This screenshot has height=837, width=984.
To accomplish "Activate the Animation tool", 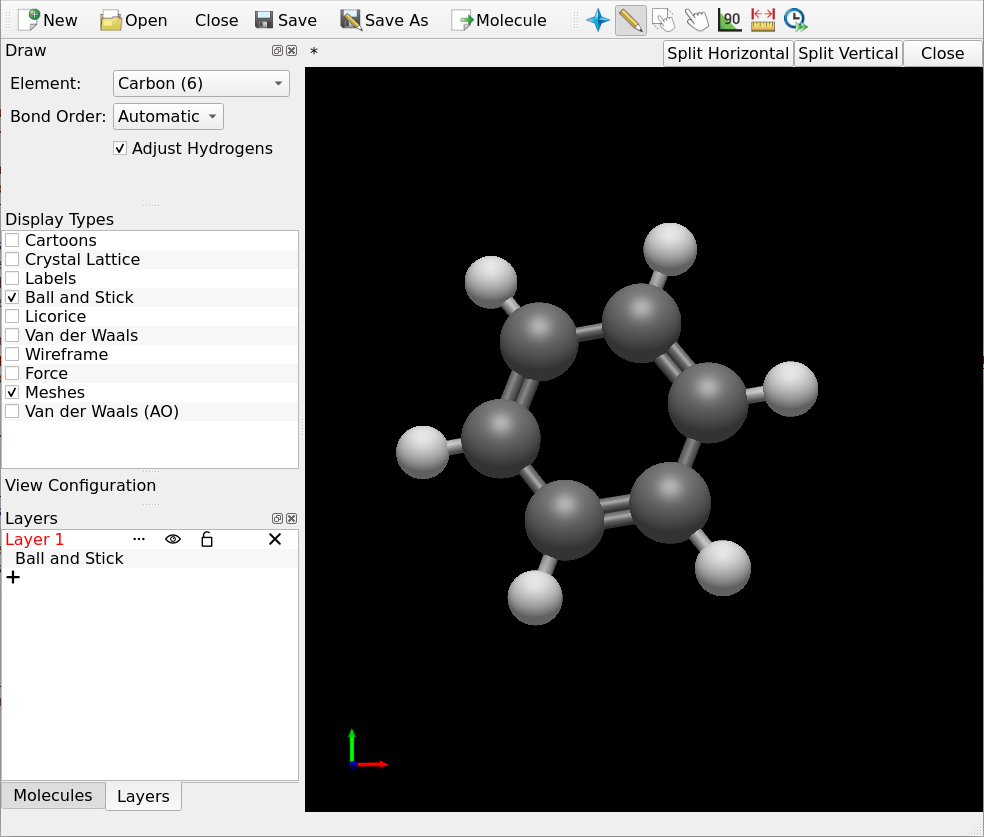I will pos(796,20).
